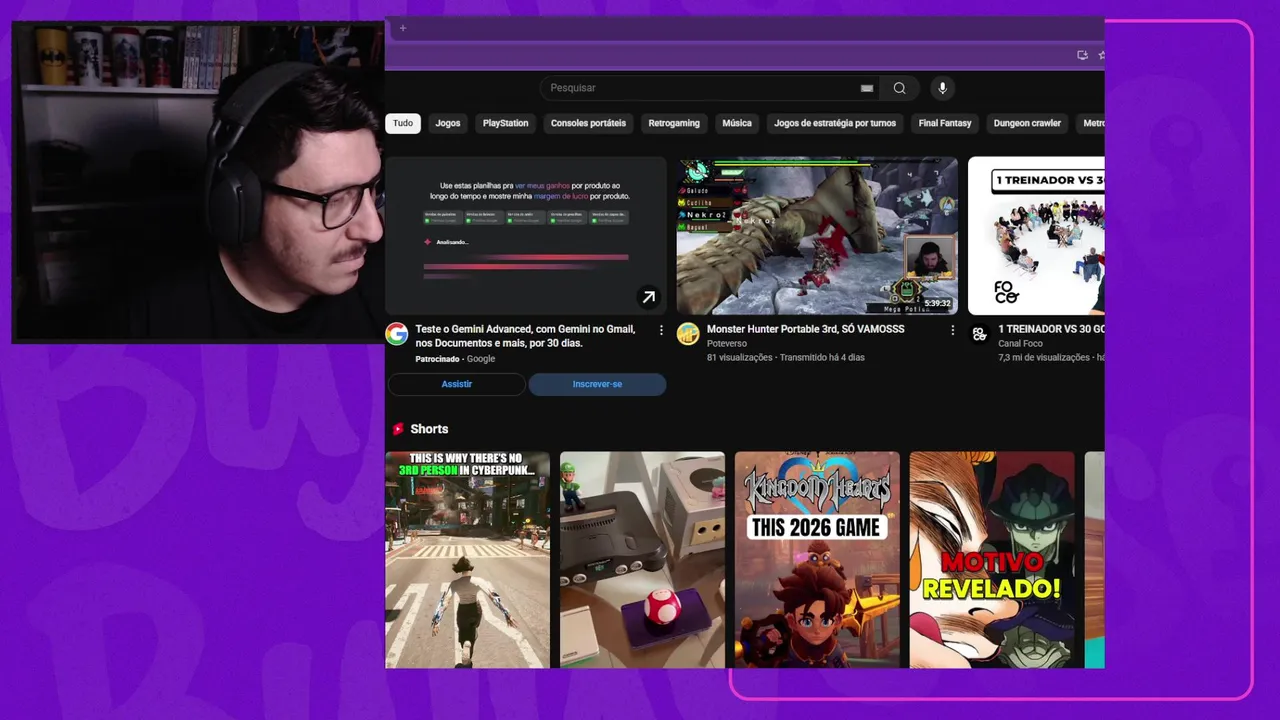
Task: Select Jogos de estratégia por turnos chip
Action: [x=835, y=123]
